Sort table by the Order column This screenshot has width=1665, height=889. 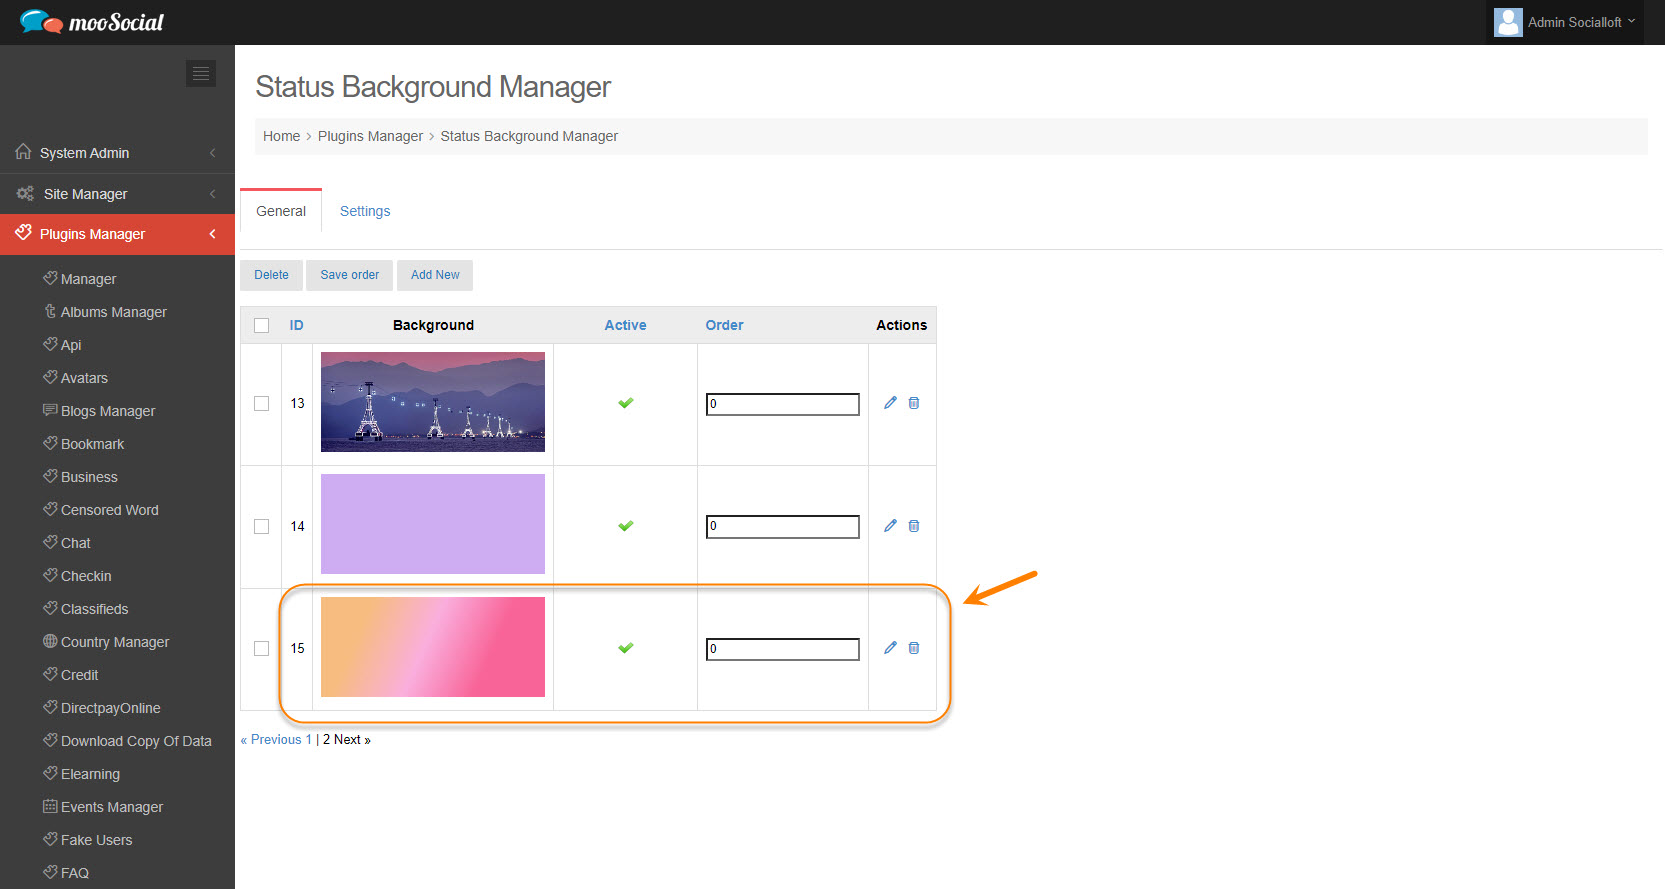point(724,325)
